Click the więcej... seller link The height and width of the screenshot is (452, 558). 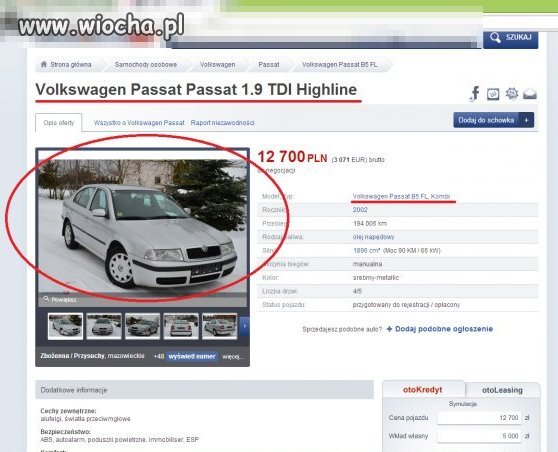tap(233, 357)
